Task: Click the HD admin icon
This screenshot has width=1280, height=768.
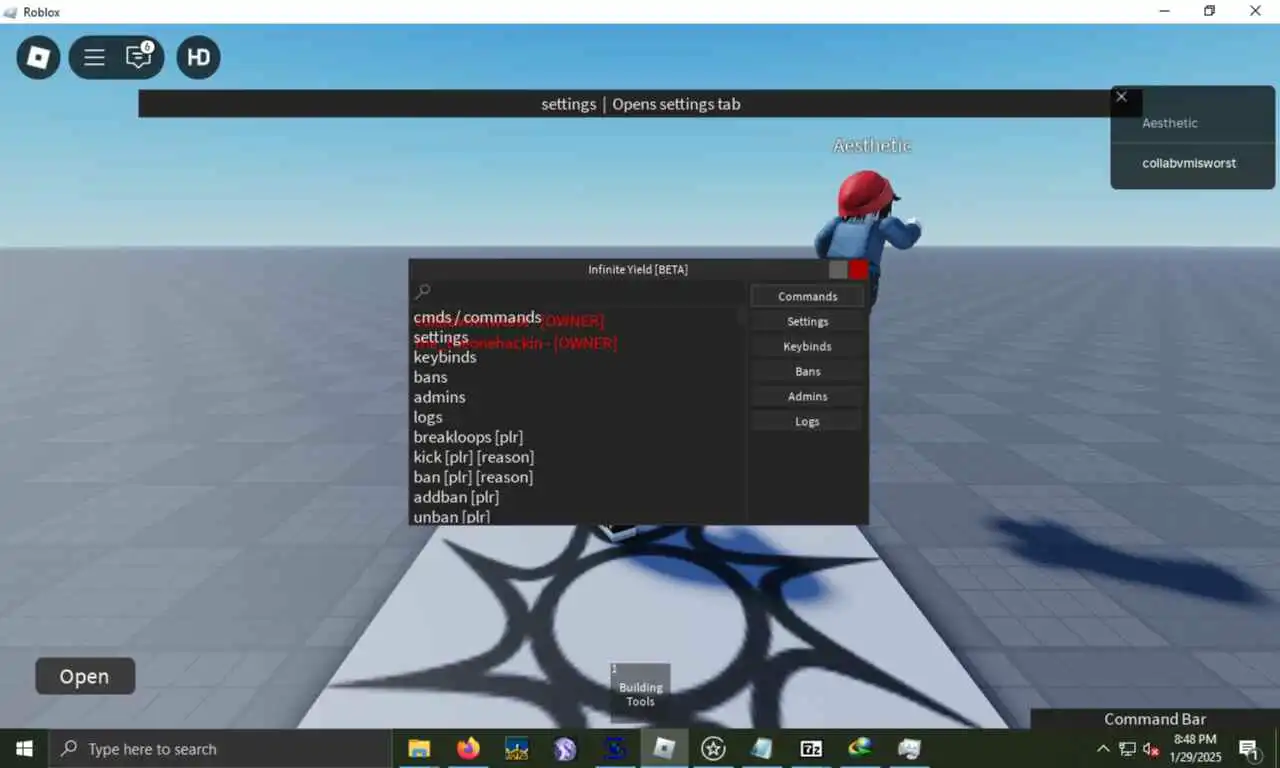Action: (x=198, y=58)
